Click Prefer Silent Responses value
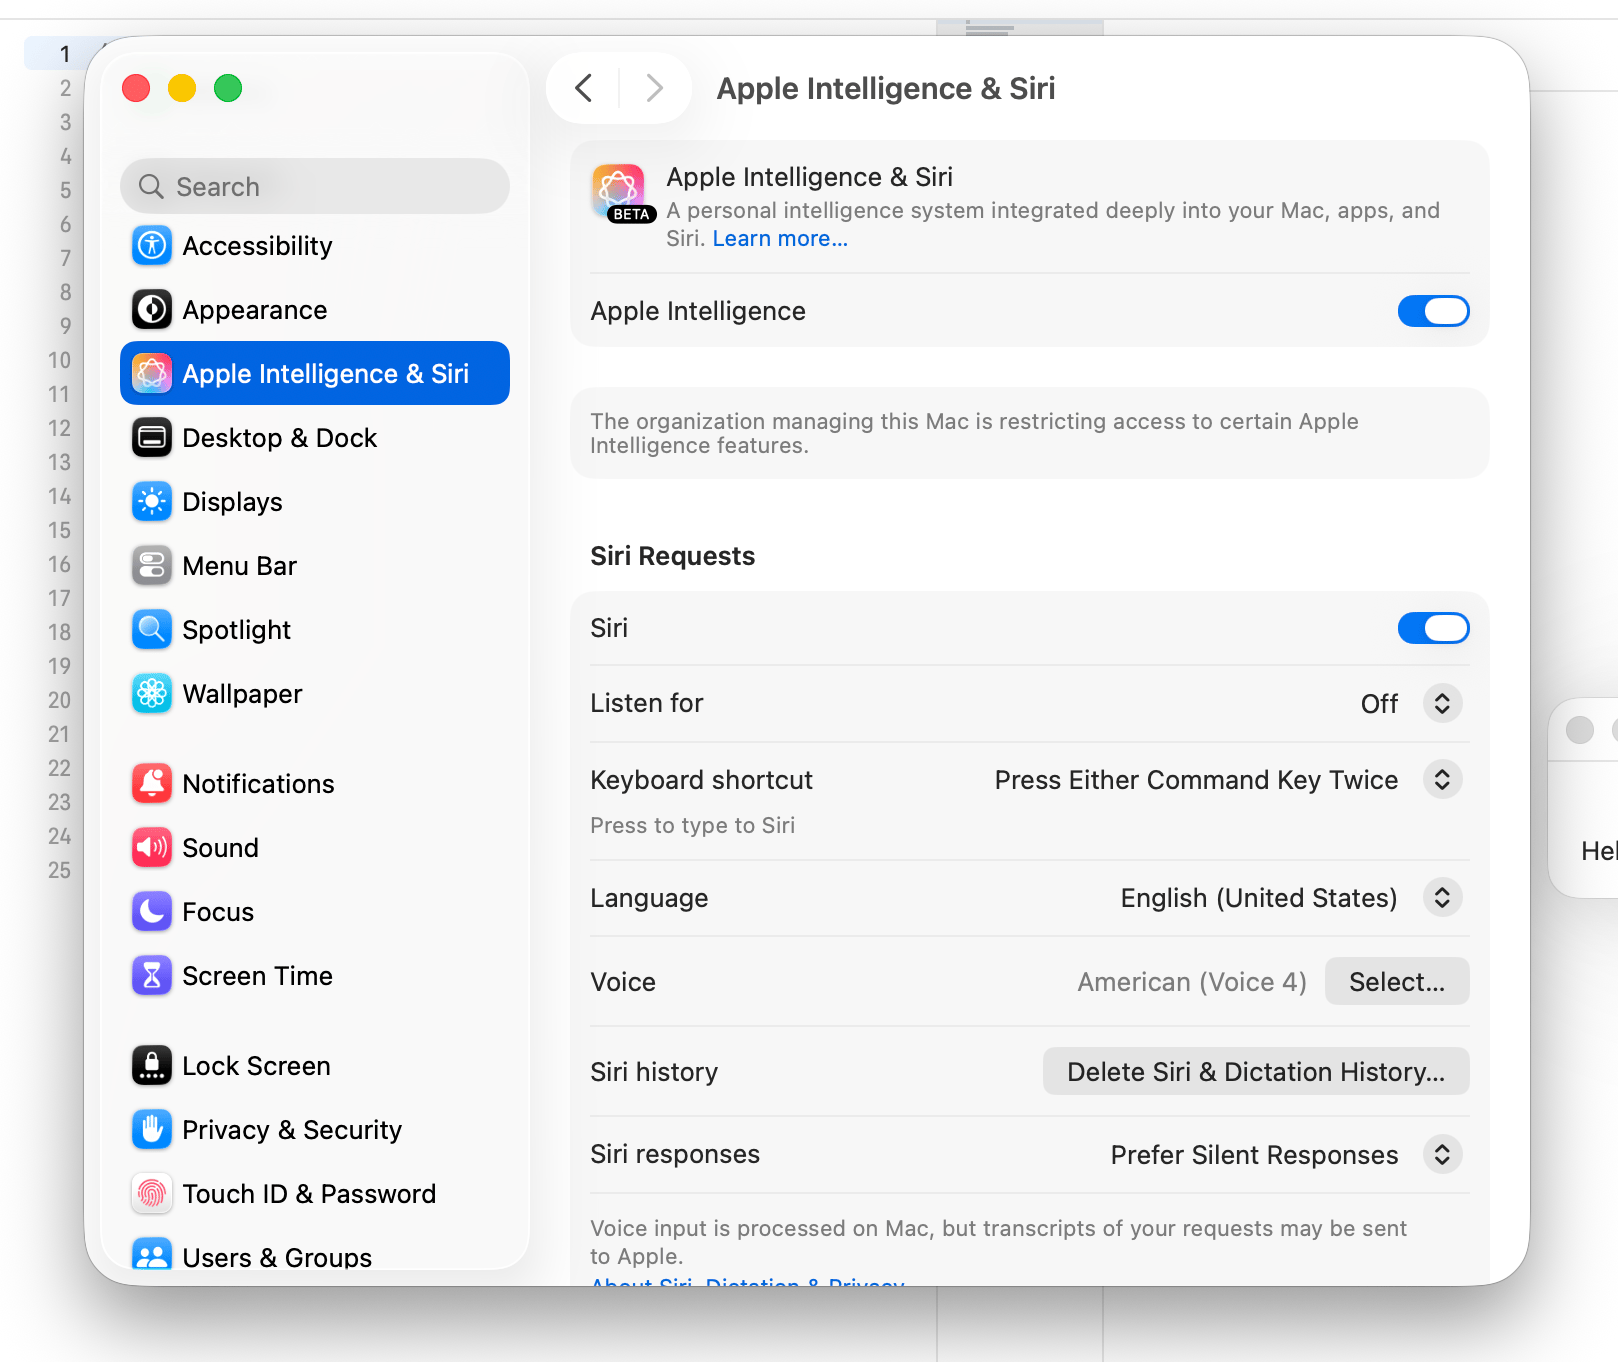1618x1362 pixels. point(1254,1155)
